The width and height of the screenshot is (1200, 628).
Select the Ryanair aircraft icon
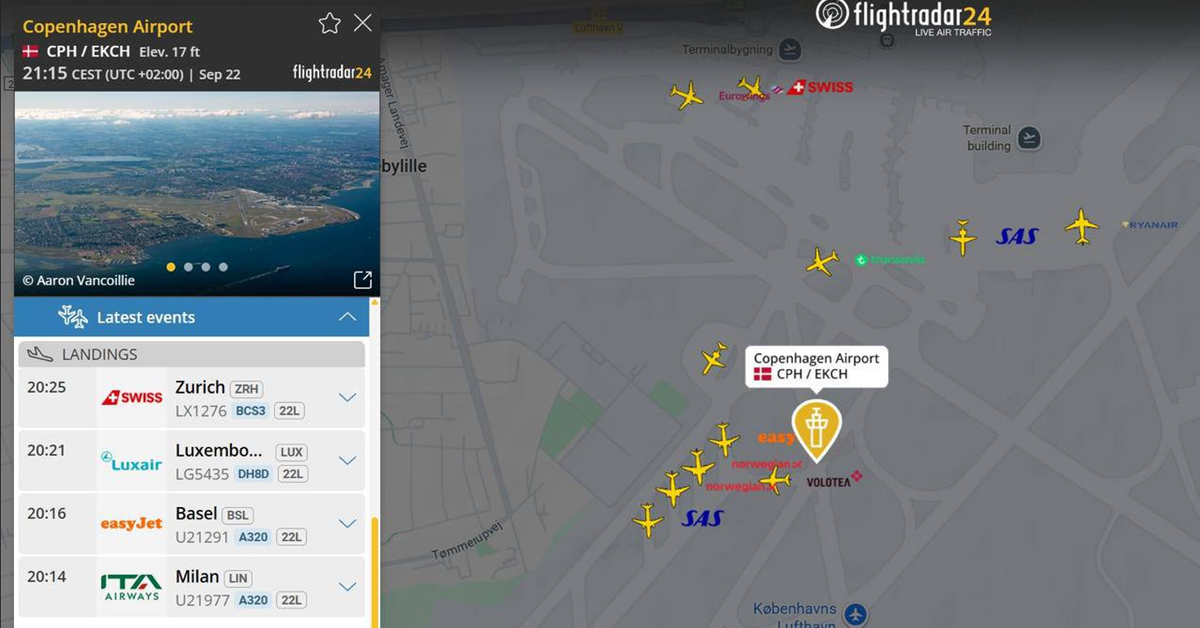click(x=1081, y=226)
